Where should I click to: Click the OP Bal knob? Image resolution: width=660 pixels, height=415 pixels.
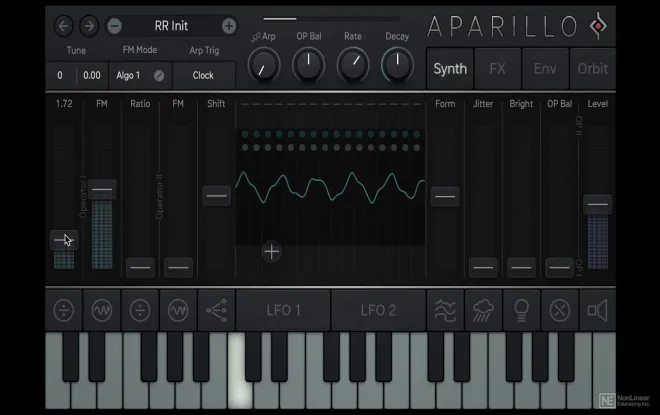309,65
